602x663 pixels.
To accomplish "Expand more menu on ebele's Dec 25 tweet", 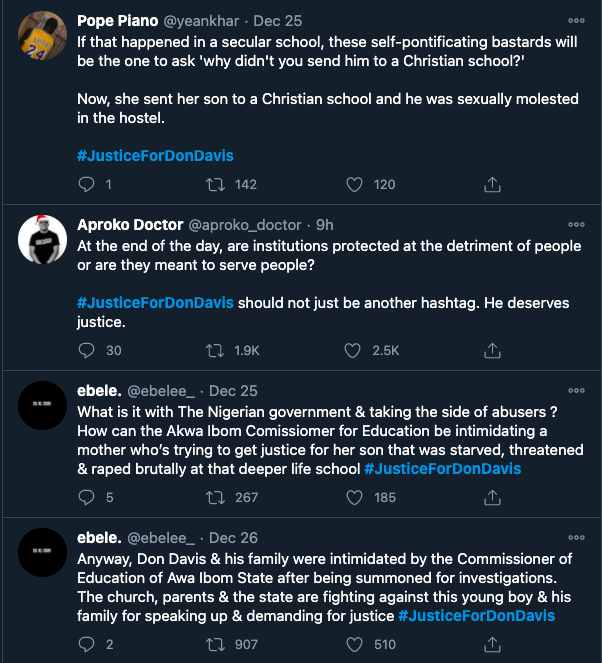I will tap(576, 391).
